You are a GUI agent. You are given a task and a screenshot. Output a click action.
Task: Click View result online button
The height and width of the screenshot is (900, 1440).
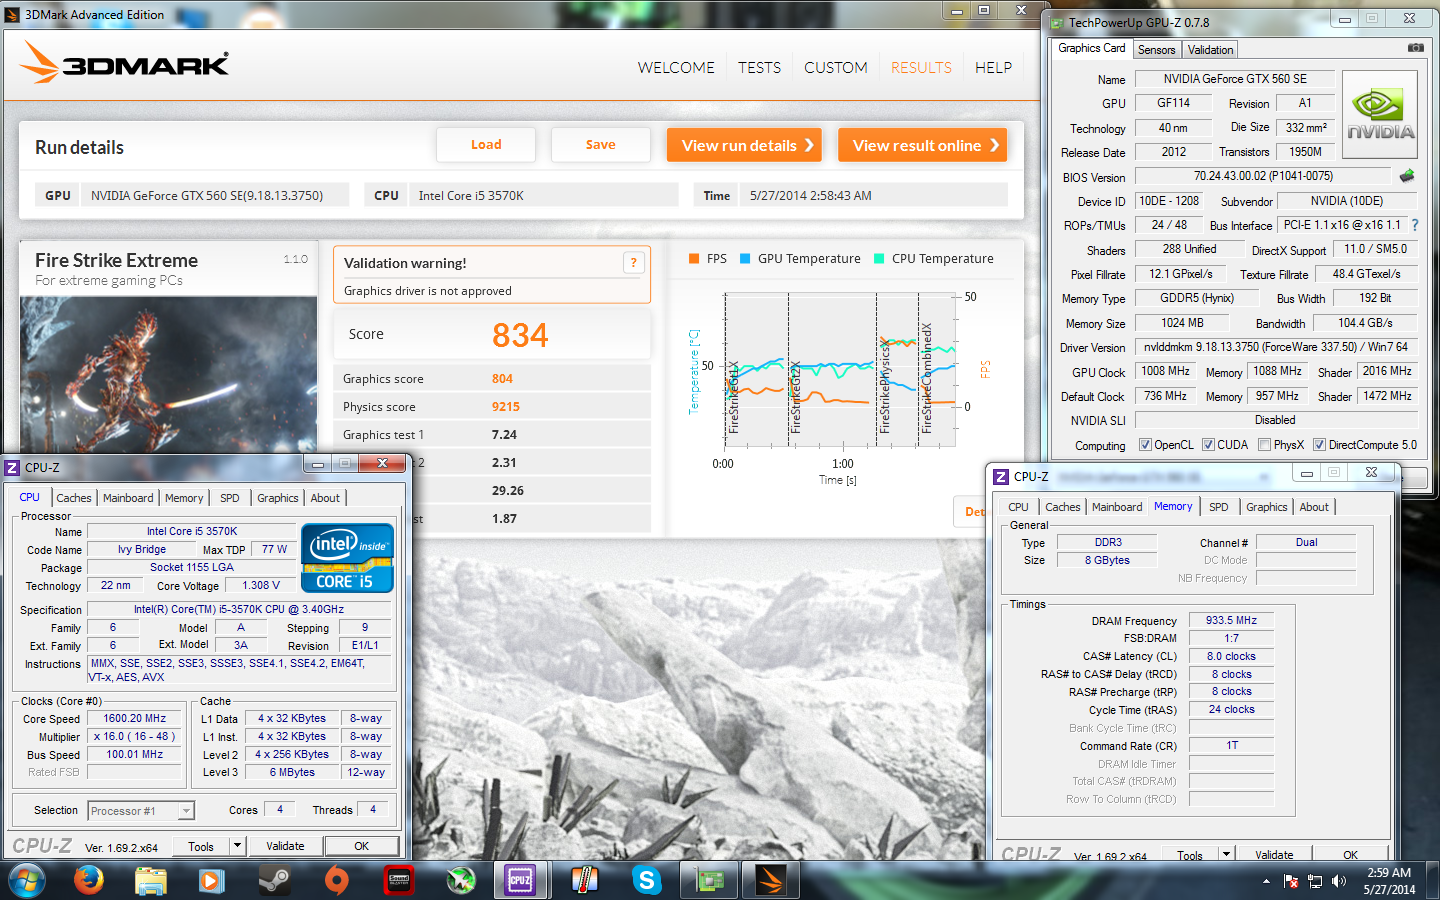pyautogui.click(x=922, y=145)
